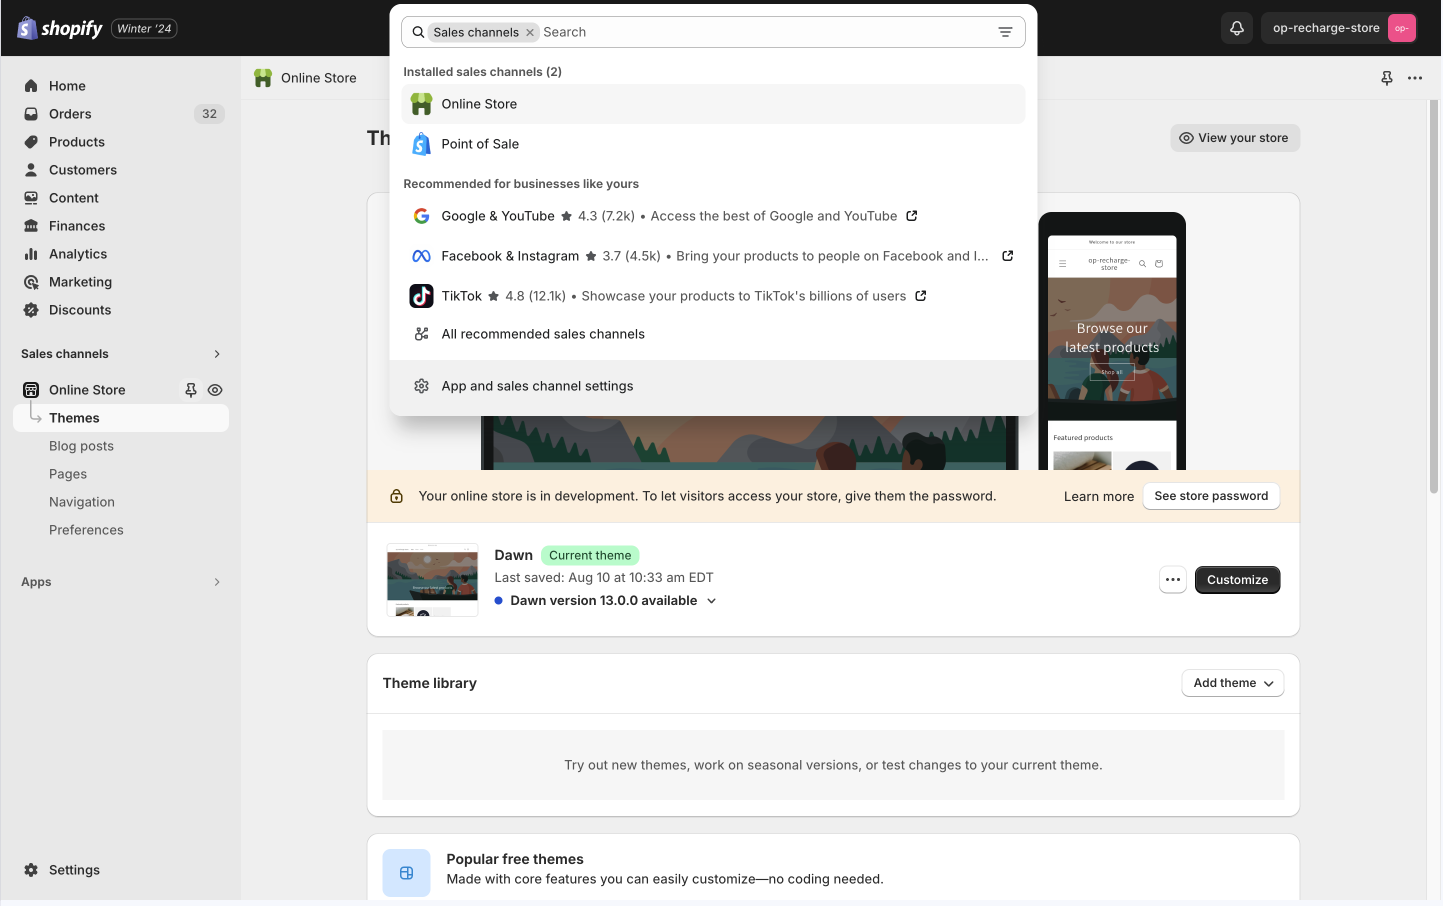Click the page vertical scrollbar
Screen dimensions: 1443x906
click(x=1434, y=296)
